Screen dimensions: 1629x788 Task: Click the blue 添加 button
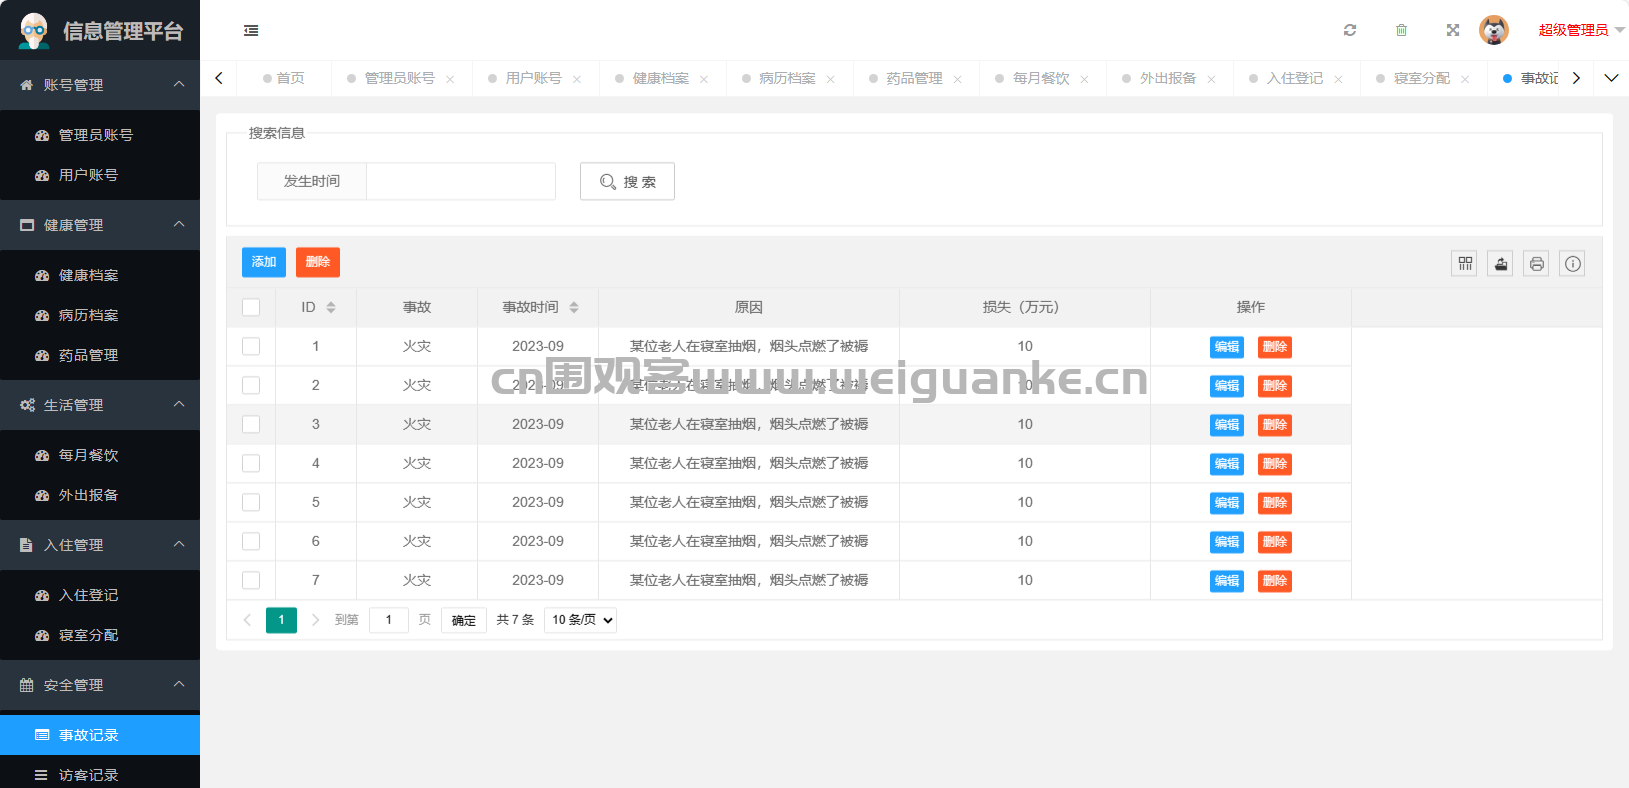pos(264,262)
